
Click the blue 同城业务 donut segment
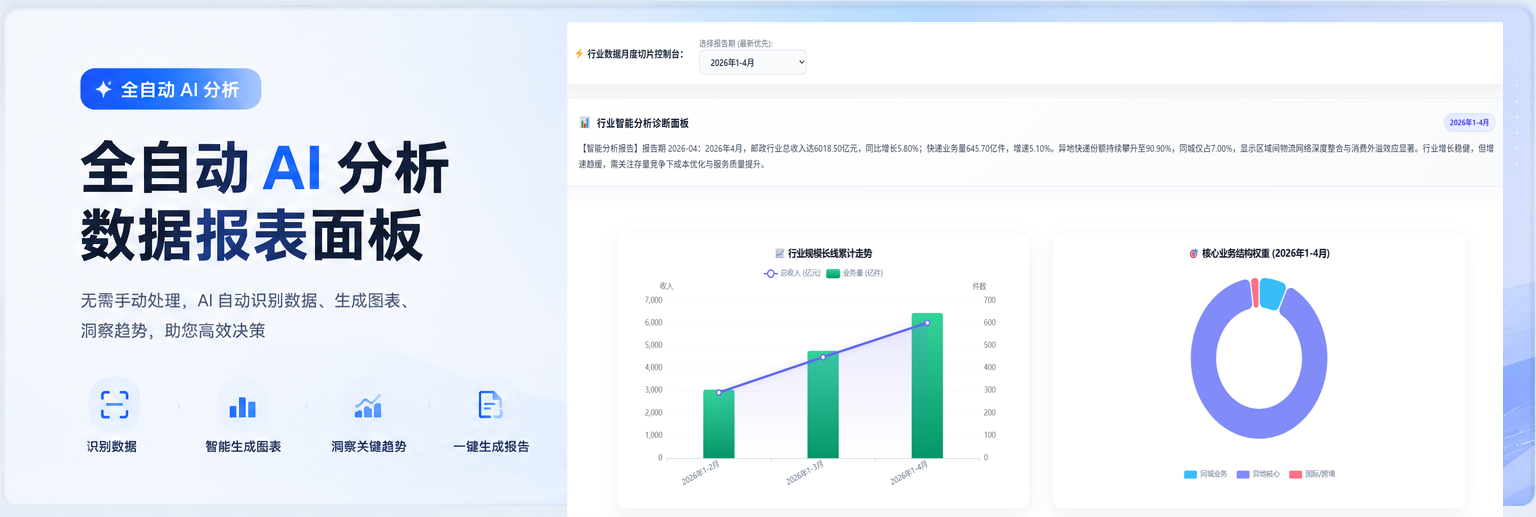[1272, 293]
